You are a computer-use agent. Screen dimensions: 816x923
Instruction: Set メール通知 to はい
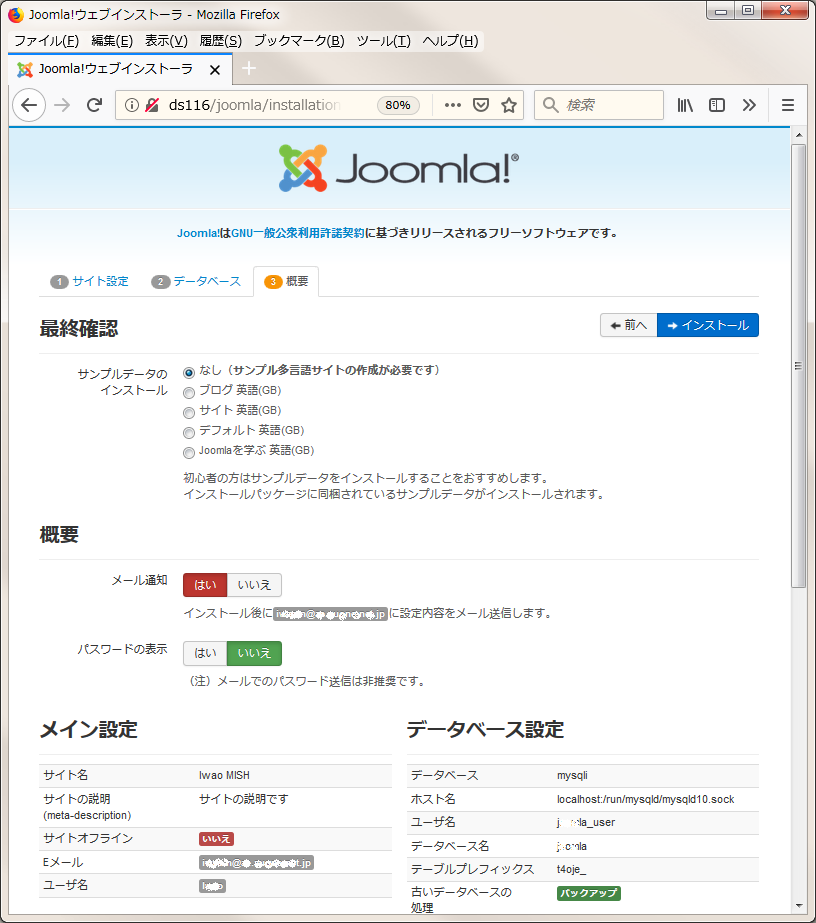tap(205, 585)
